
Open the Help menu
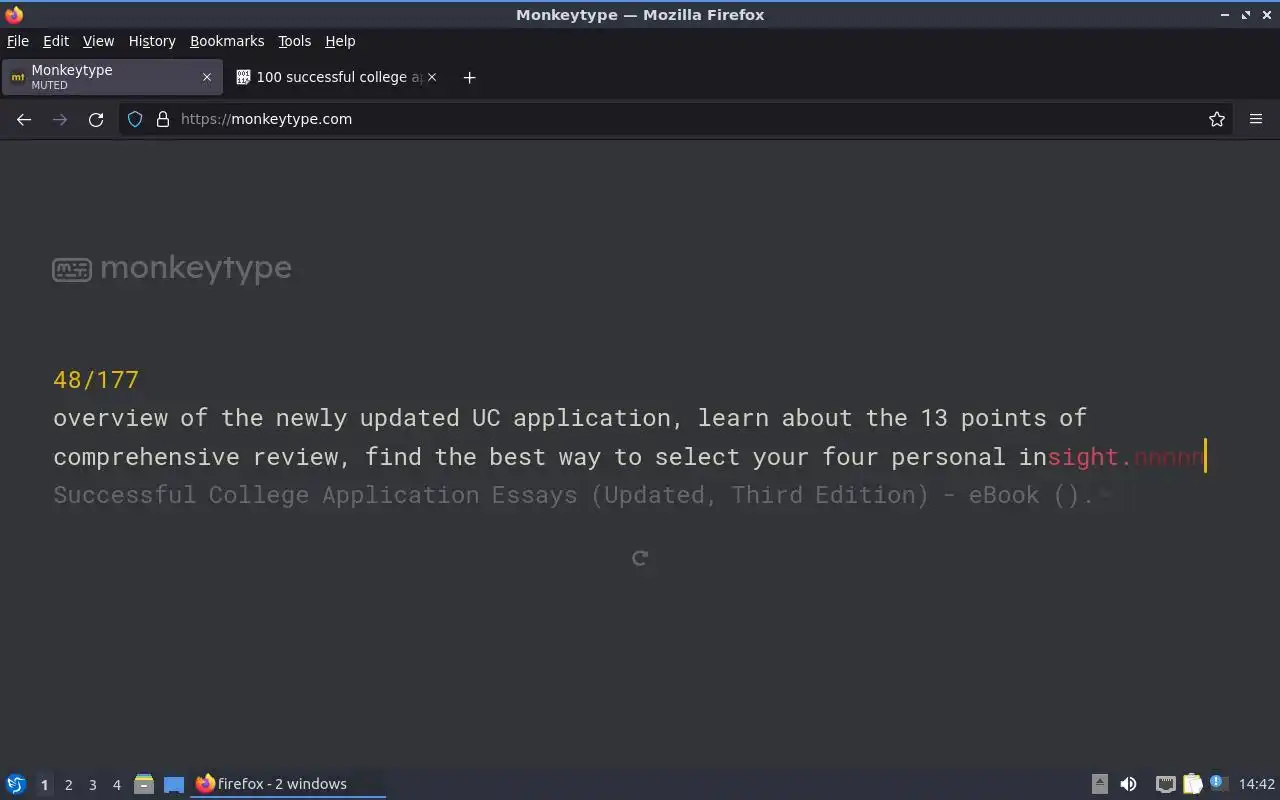click(340, 41)
